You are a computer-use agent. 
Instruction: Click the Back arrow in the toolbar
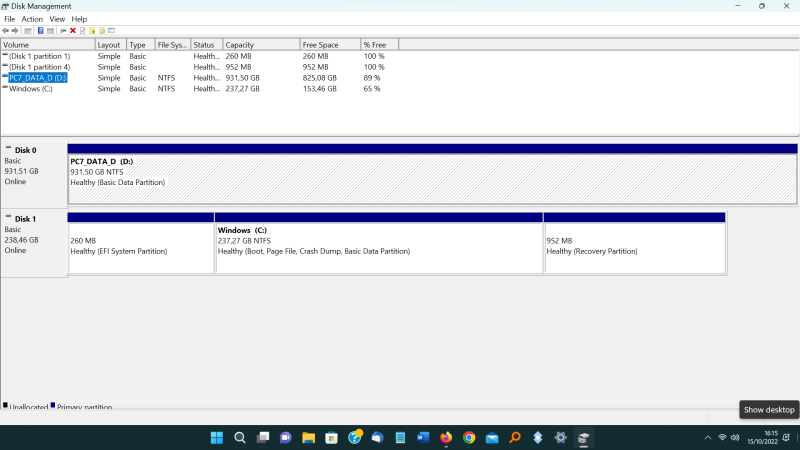pos(6,31)
